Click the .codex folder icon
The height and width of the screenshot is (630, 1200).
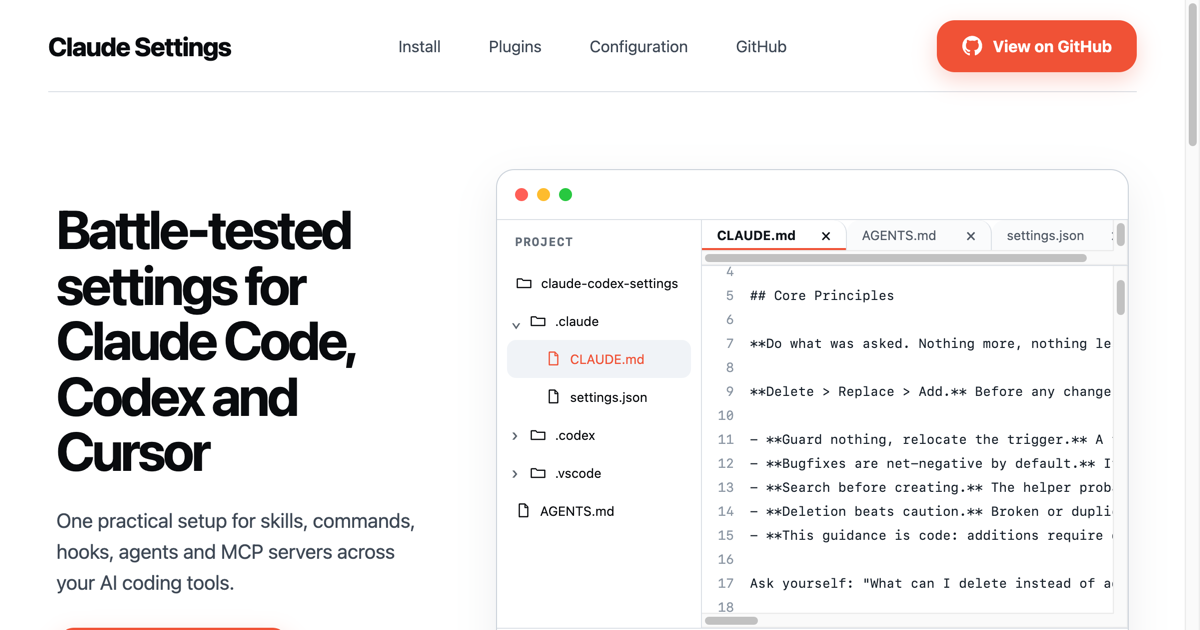(538, 435)
